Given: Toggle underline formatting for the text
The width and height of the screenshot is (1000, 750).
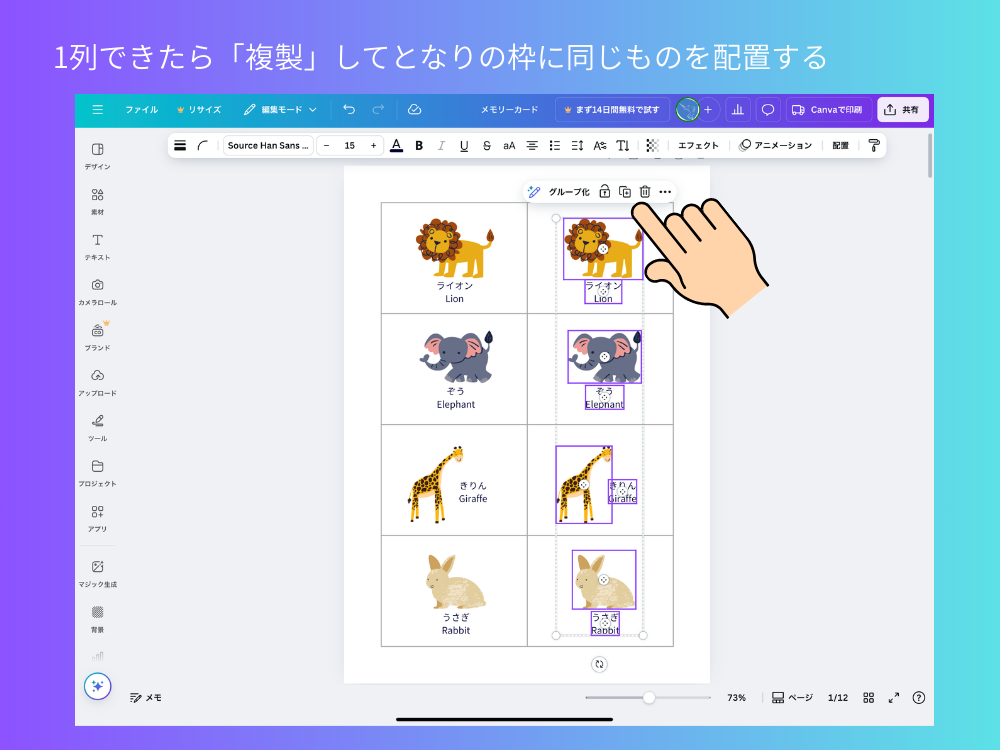Looking at the screenshot, I should click(463, 145).
